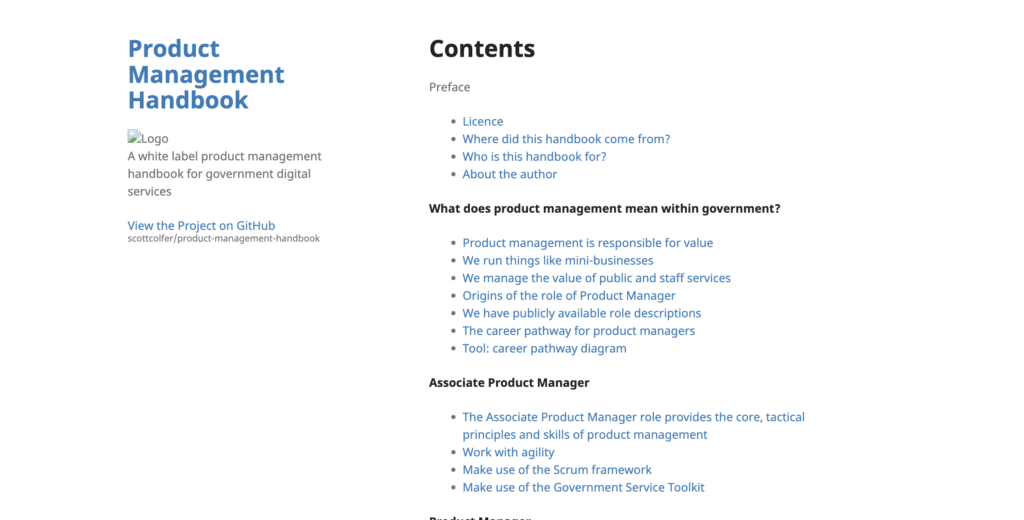Image resolution: width=1024 pixels, height=520 pixels.
Task: Click the Contents heading
Action: pos(482,49)
